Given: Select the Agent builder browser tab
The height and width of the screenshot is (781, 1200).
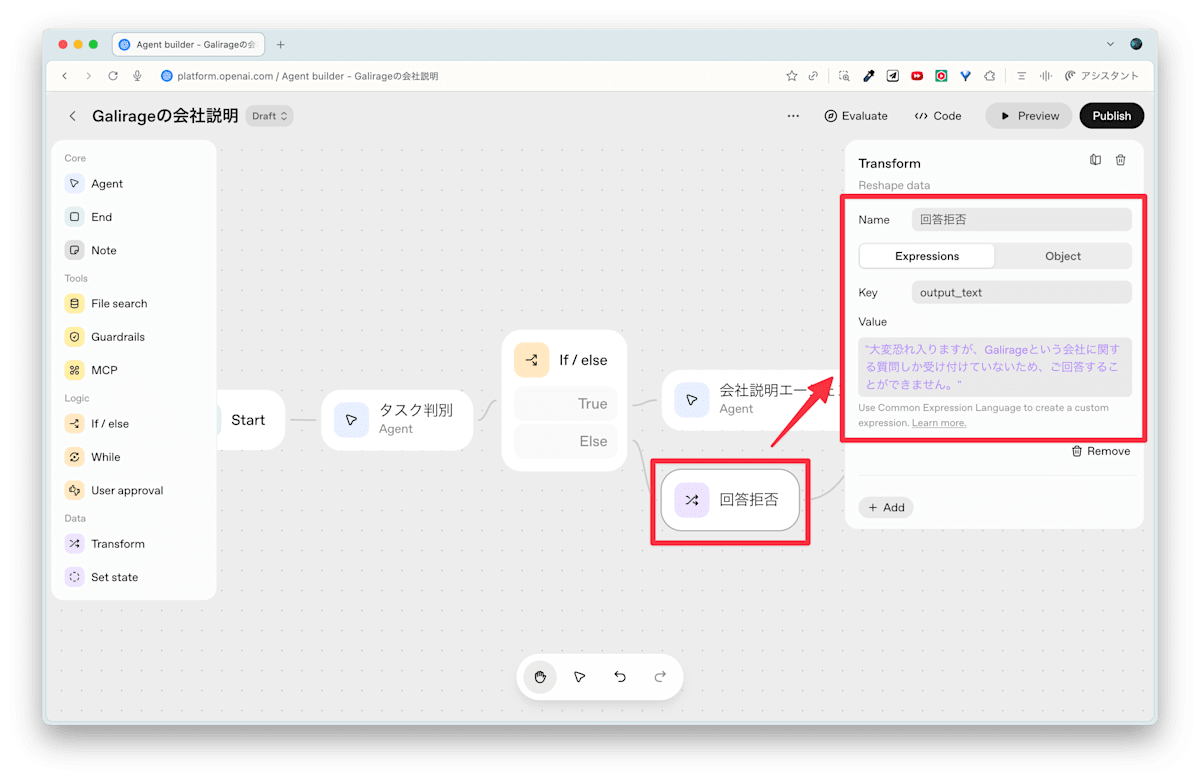Looking at the screenshot, I should 190,44.
